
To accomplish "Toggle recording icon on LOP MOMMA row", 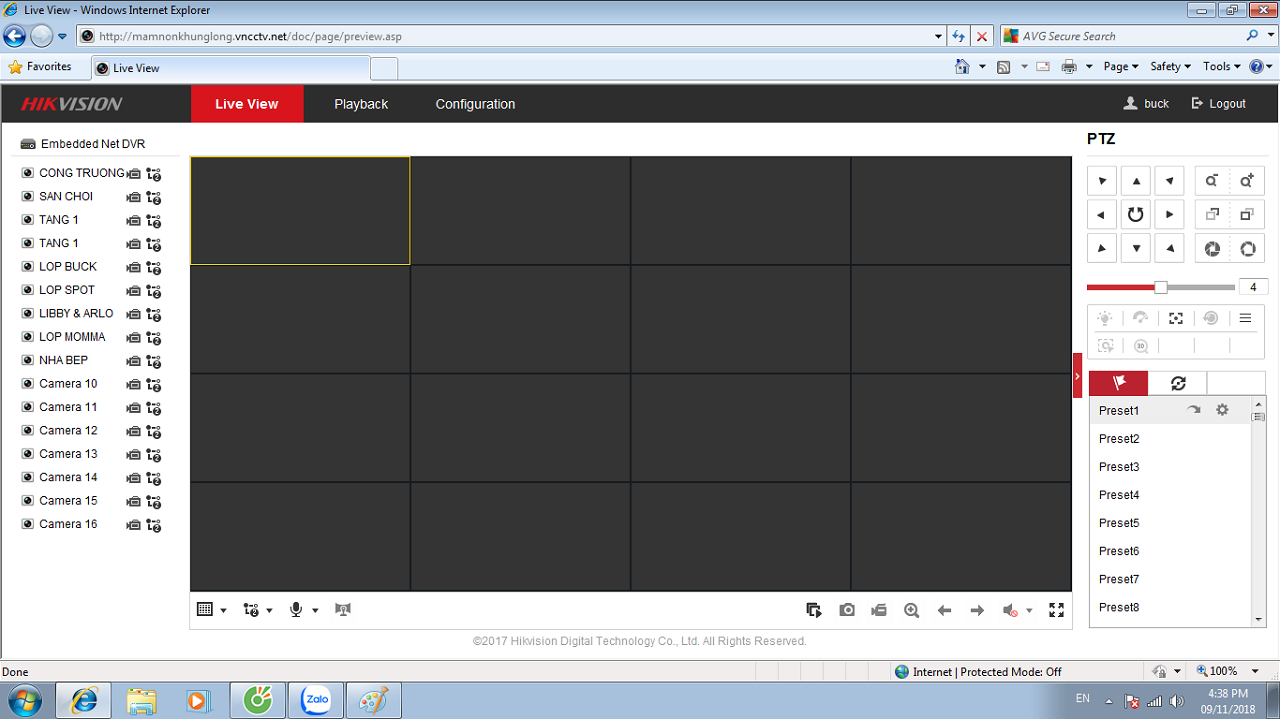I will (x=133, y=338).
